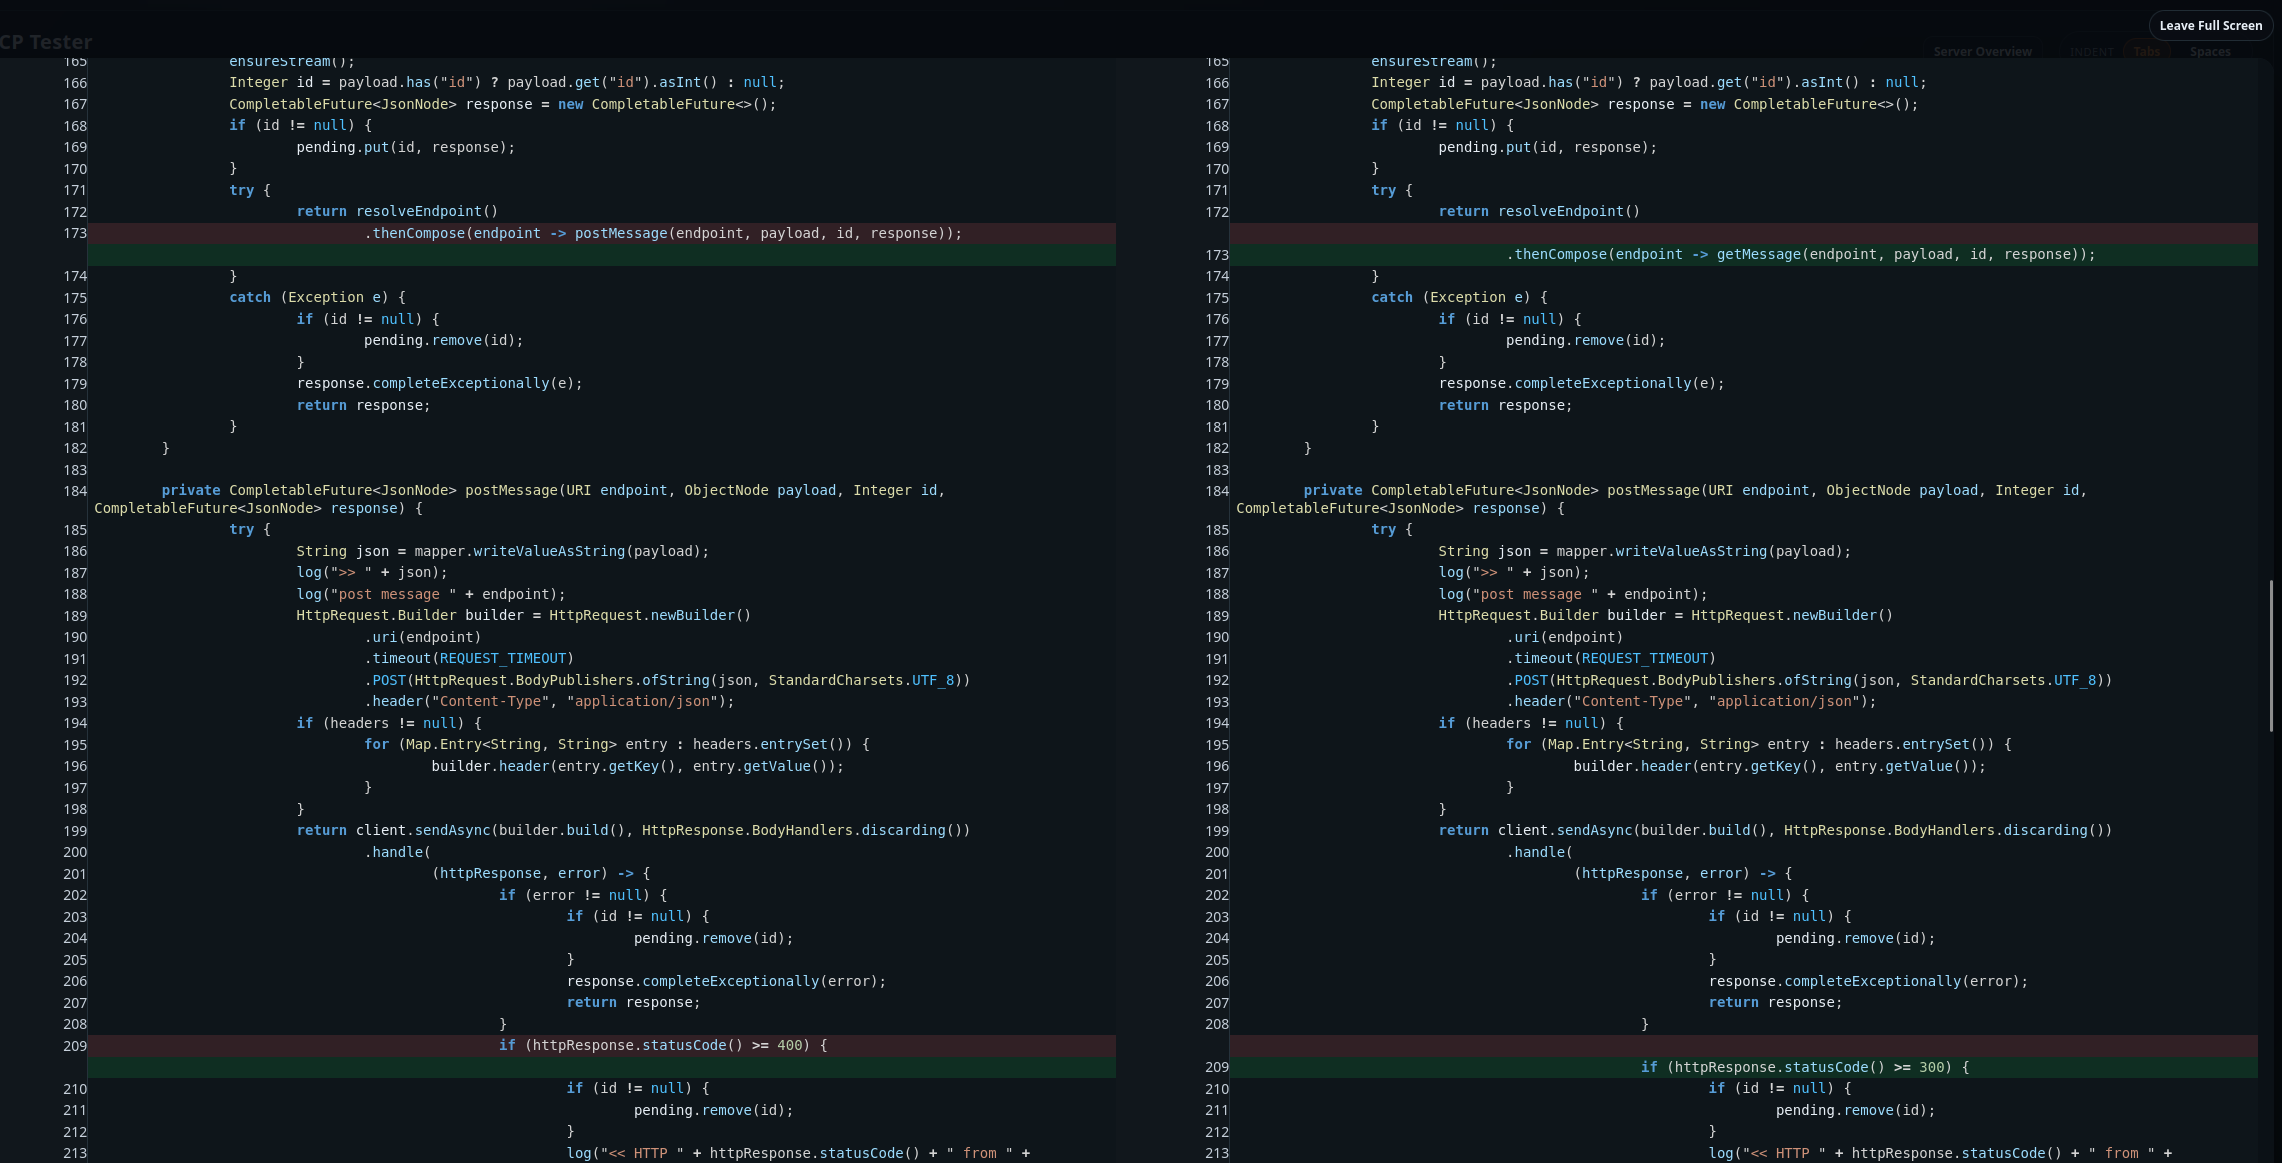Click the "application/json" string in the left pane

coord(641,702)
